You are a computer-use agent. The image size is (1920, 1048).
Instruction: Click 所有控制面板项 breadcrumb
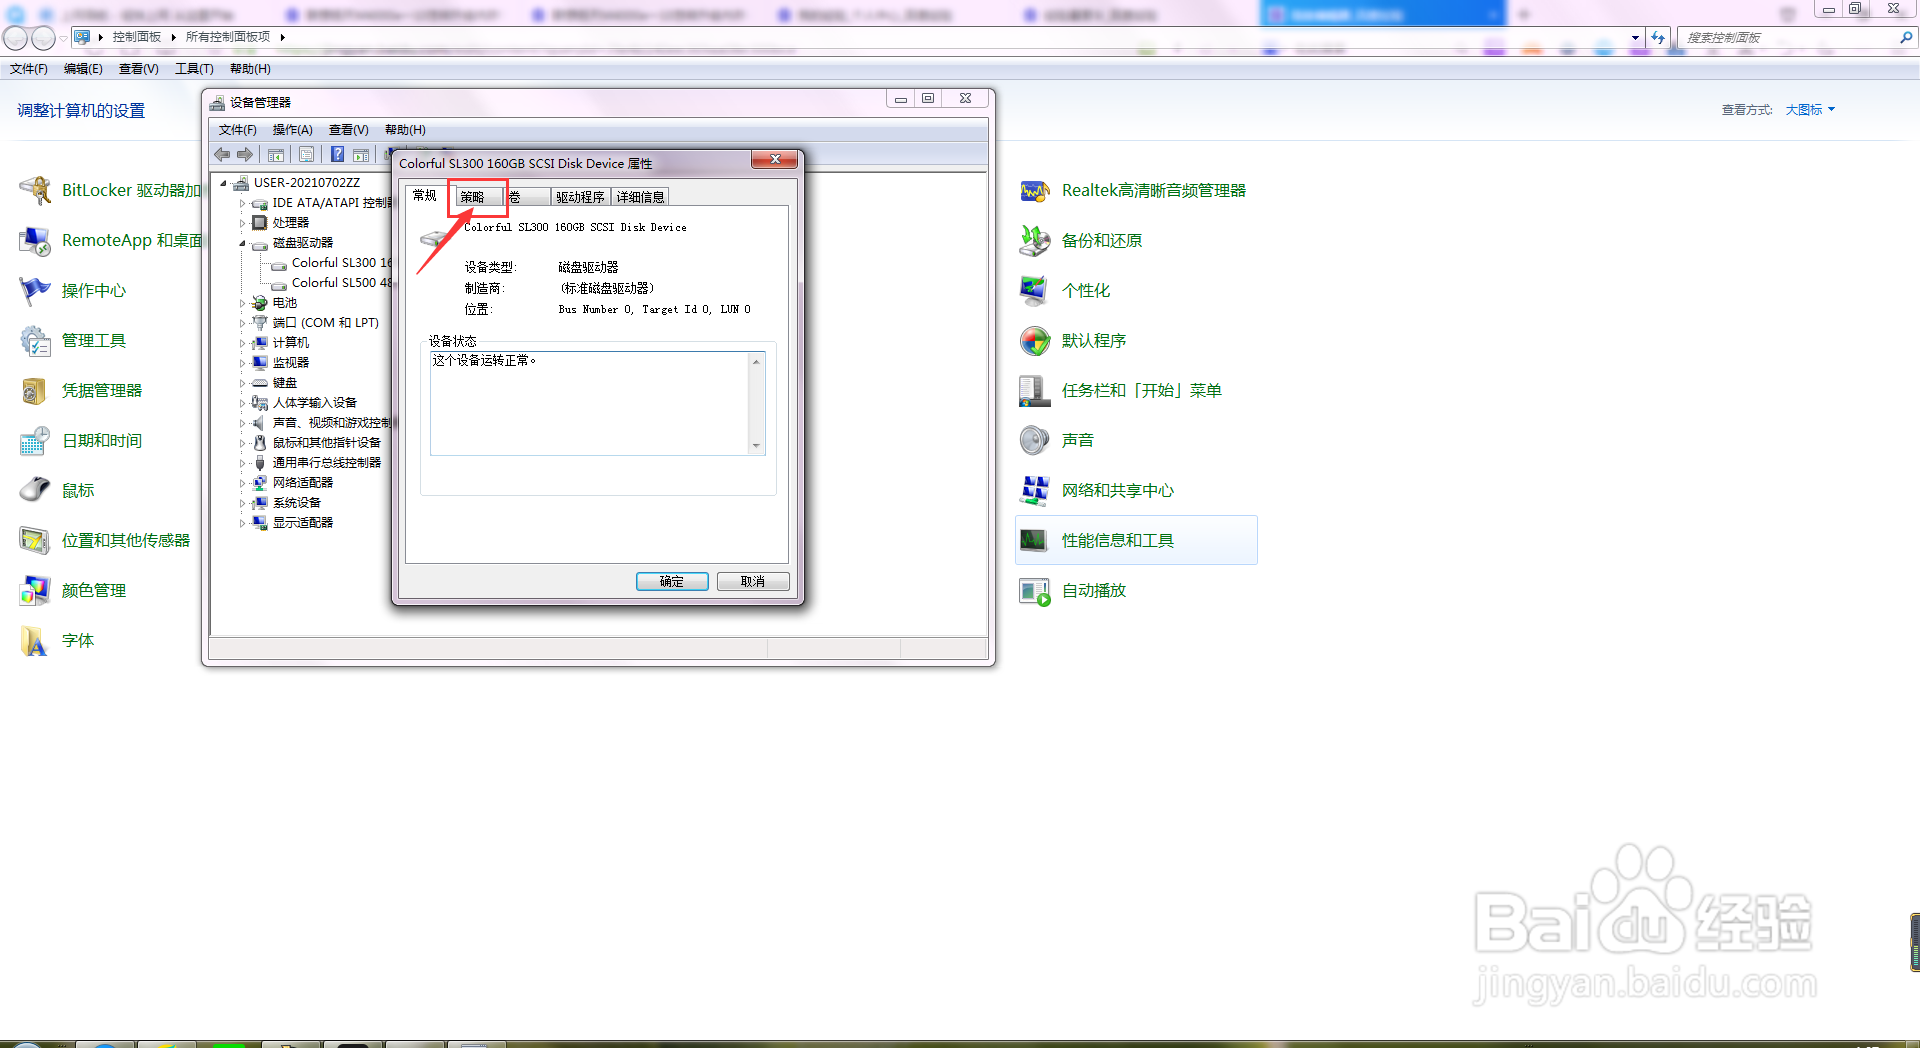tap(228, 37)
